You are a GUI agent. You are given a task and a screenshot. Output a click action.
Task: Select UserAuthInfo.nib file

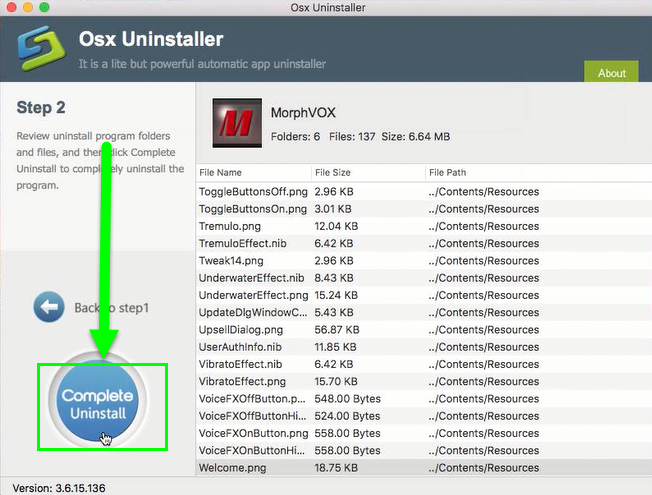(240, 347)
